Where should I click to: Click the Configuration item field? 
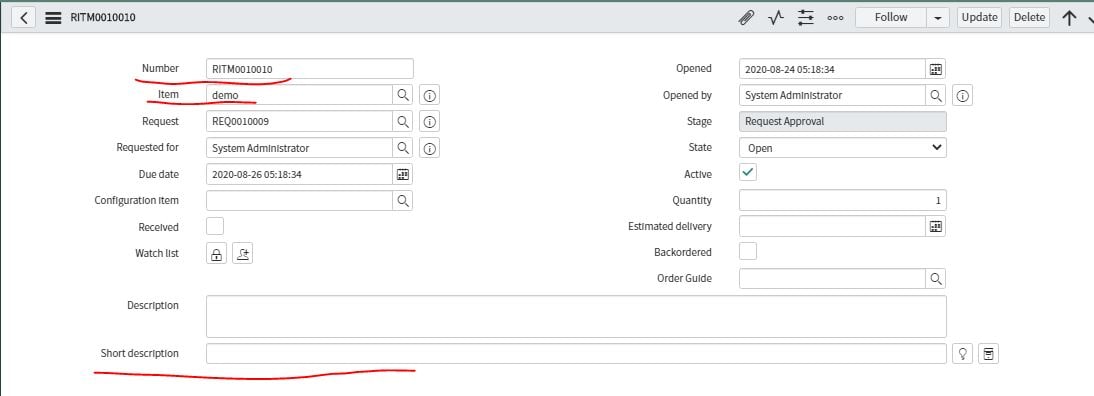[x=299, y=200]
